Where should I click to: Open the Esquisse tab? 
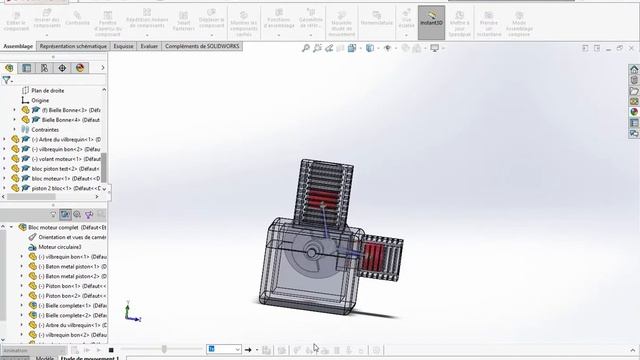123,46
